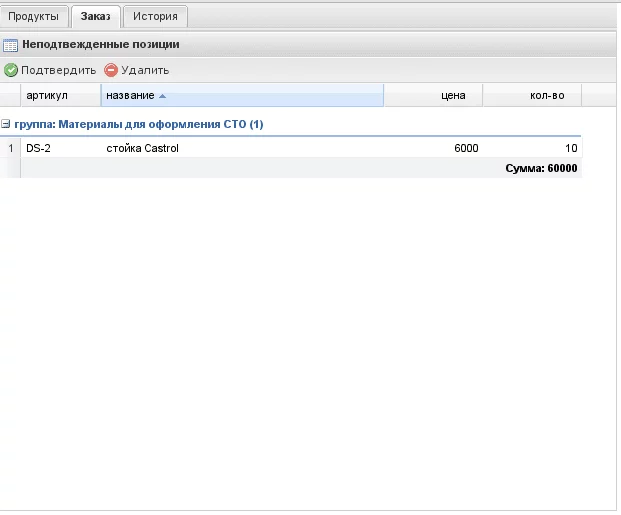Select the Заказ tab
Screen dimensions: 621x515
click(x=96, y=17)
